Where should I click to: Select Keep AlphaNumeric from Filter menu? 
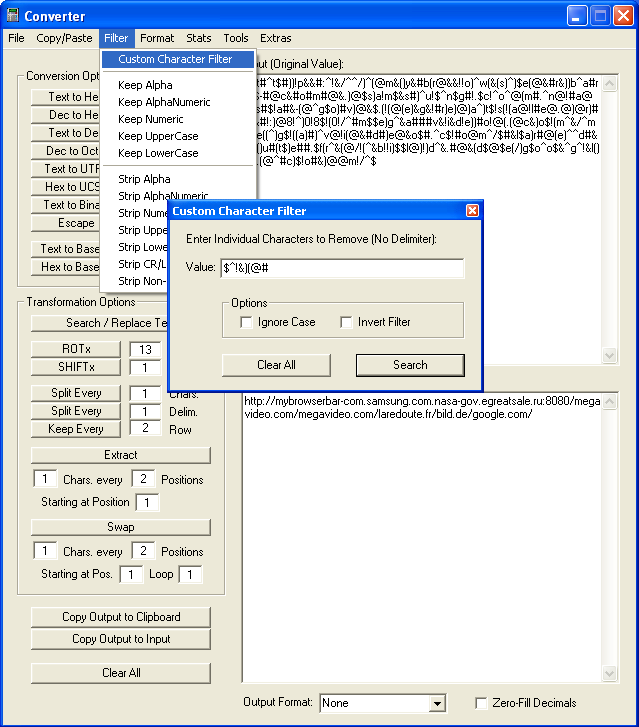[164, 102]
